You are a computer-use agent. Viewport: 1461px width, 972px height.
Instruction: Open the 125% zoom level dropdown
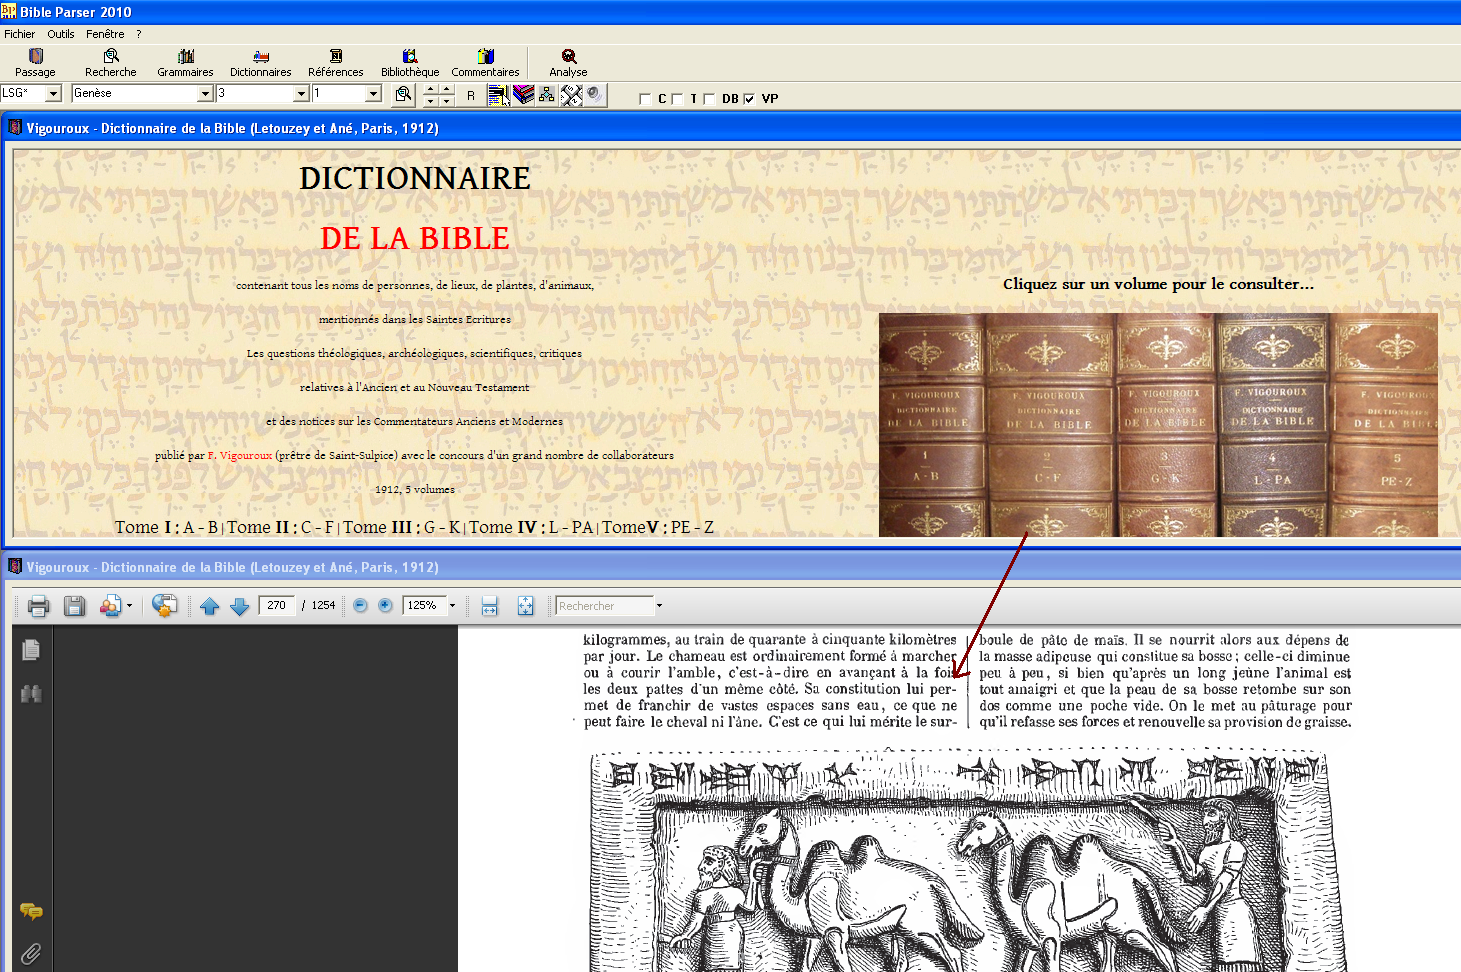(x=452, y=605)
